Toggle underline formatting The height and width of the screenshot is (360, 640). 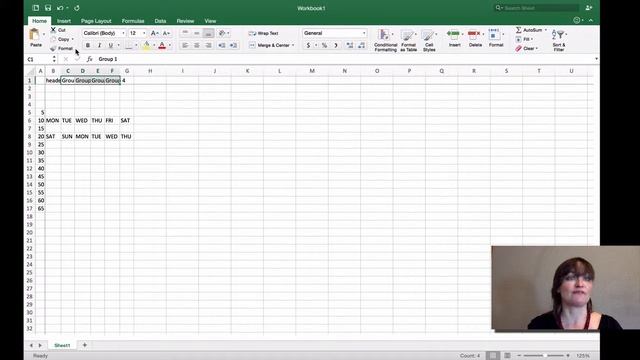(x=110, y=45)
